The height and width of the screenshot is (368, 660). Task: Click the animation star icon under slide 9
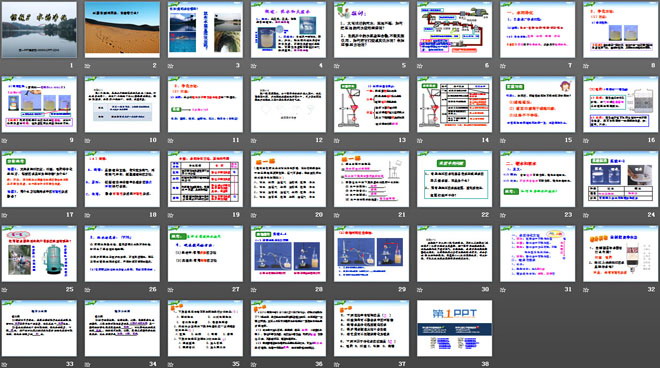pyautogui.click(x=4, y=141)
